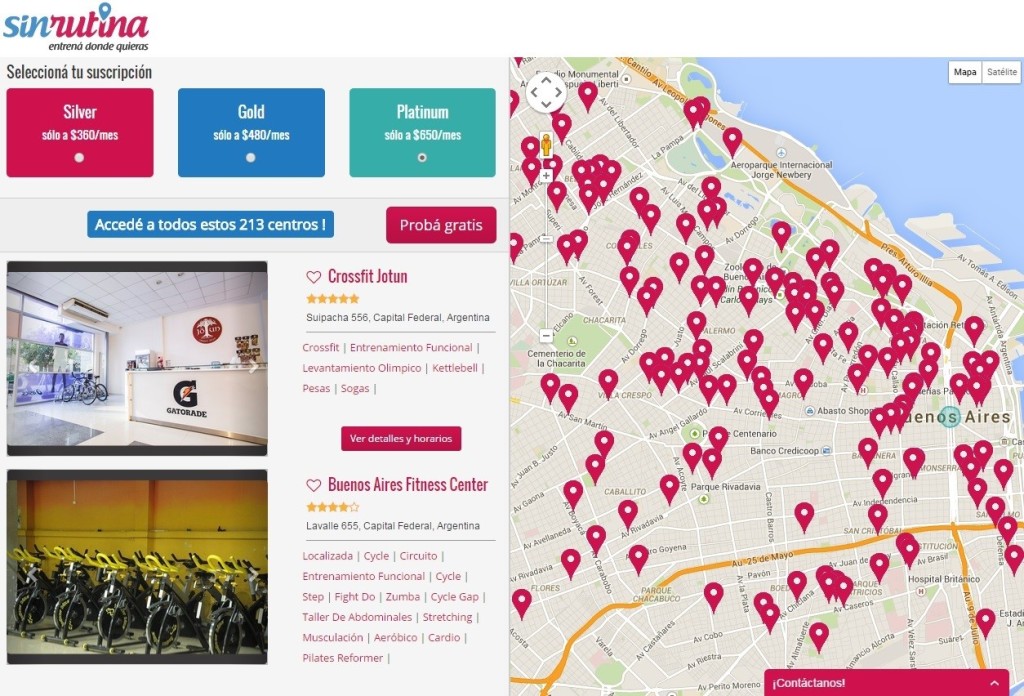Open the Crossfit Jotun reception photo

(137, 358)
